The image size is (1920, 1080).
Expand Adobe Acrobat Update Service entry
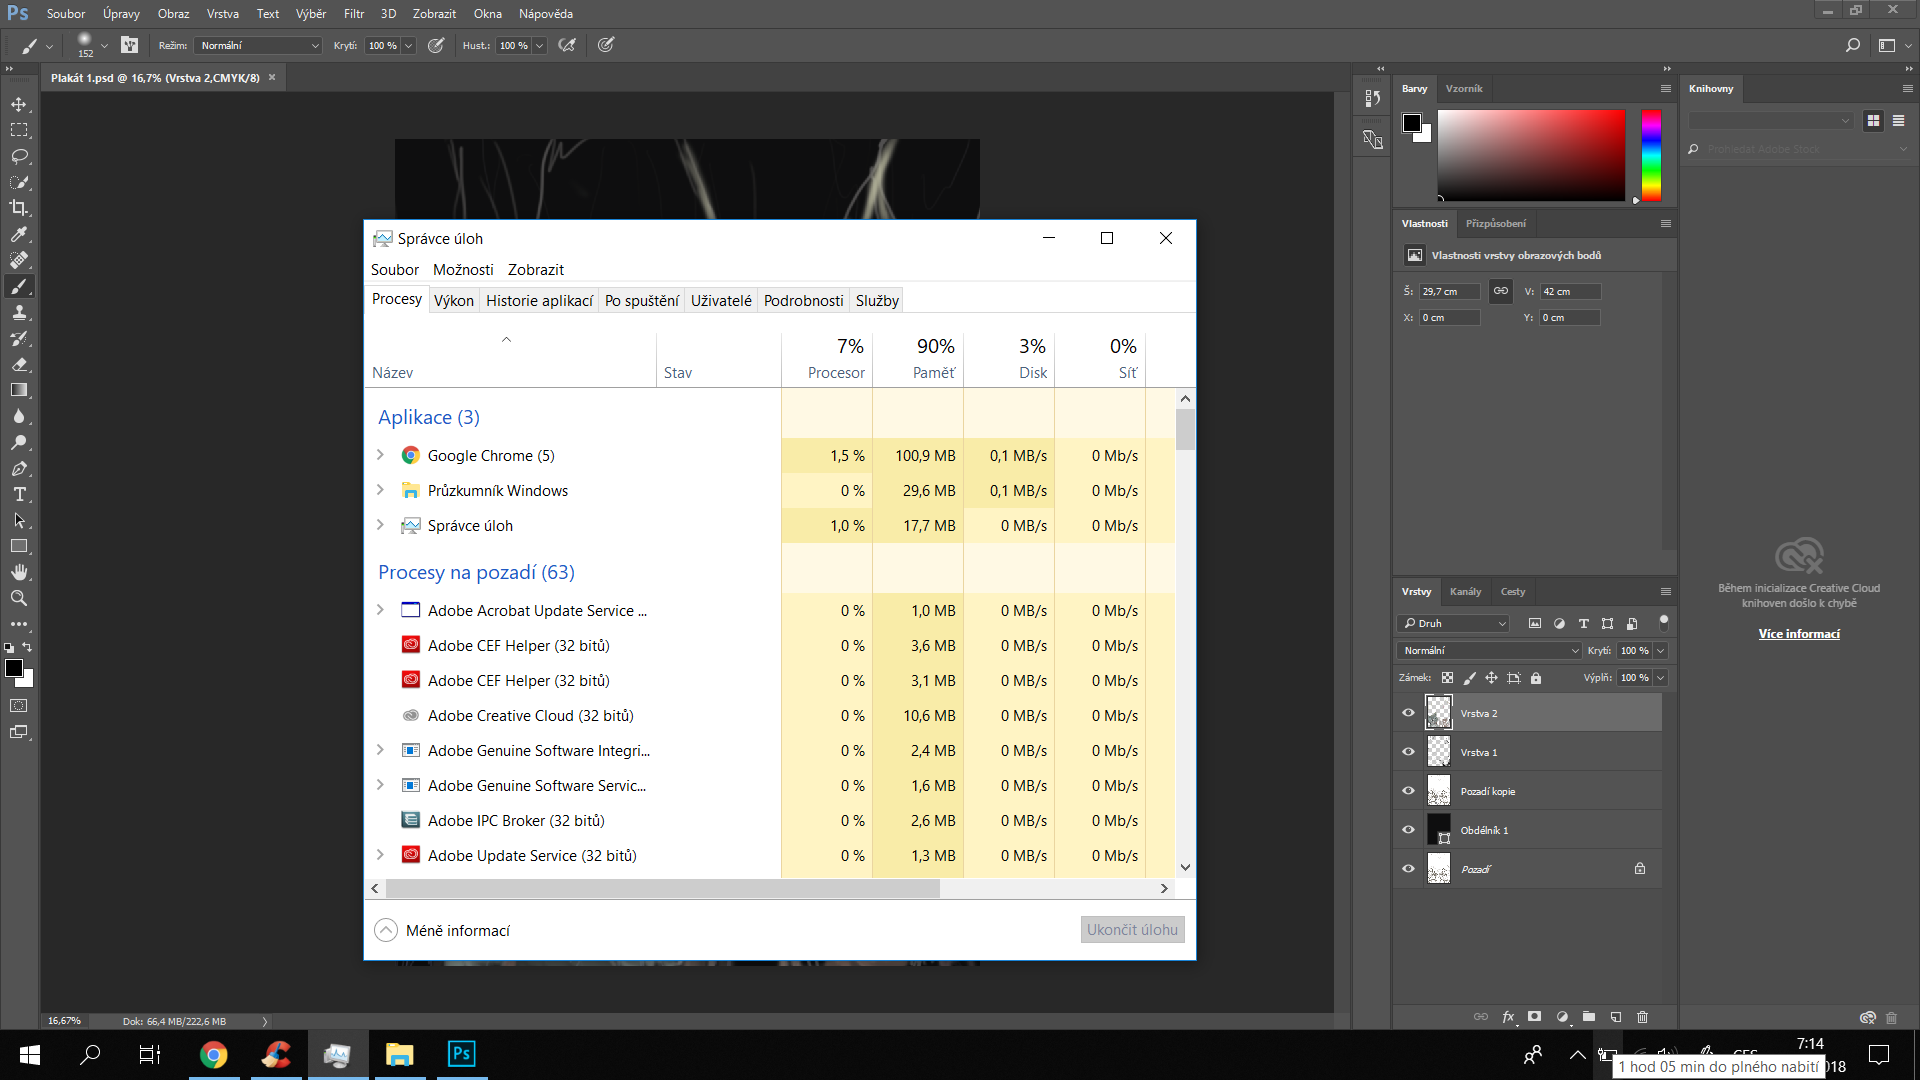coord(380,610)
